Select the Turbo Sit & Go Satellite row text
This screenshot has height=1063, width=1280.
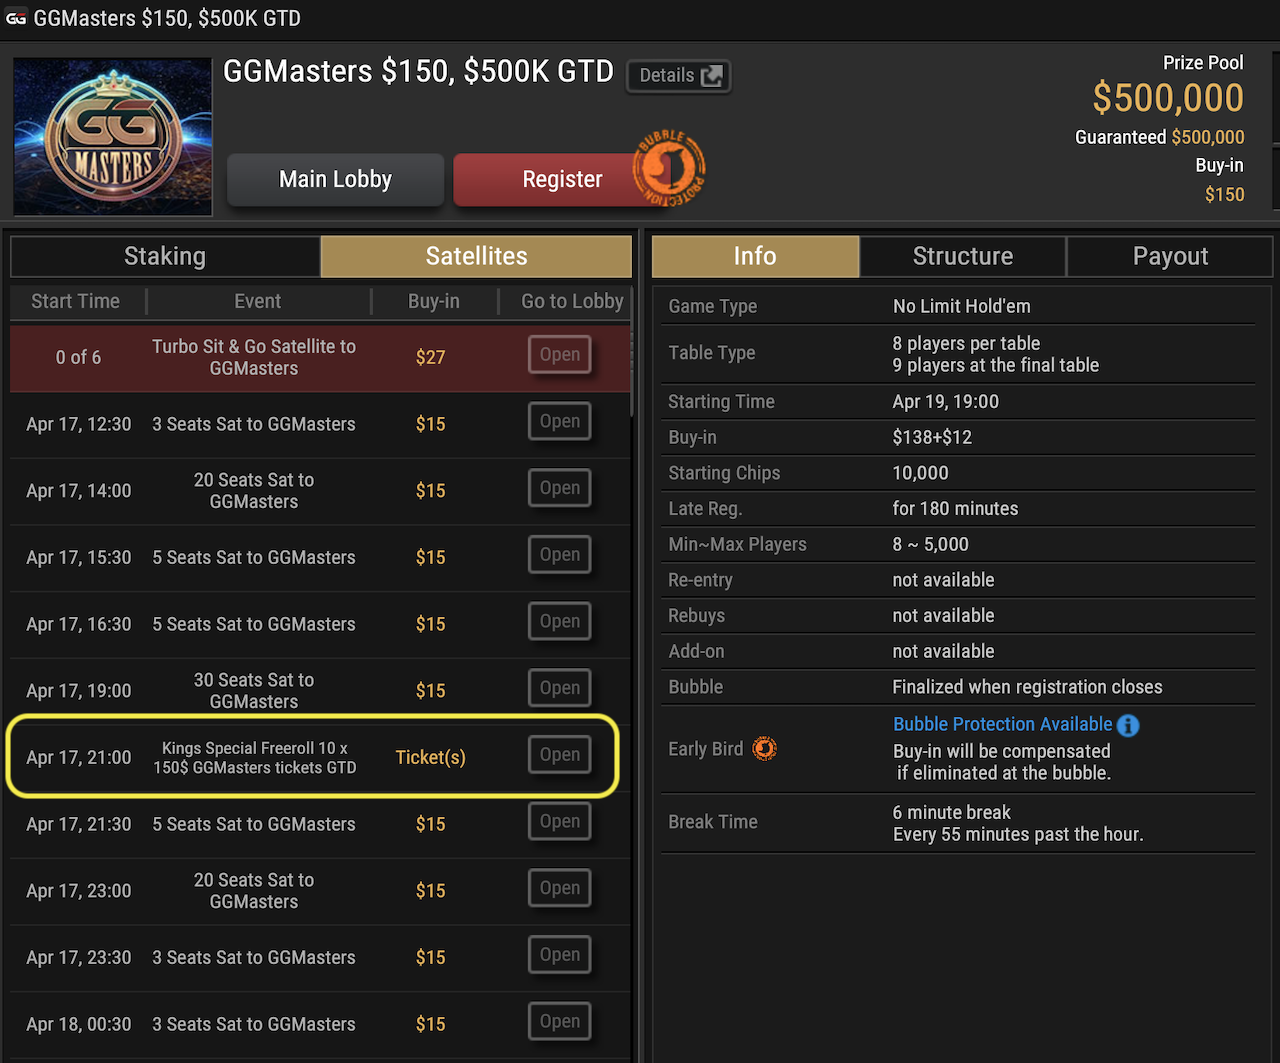(254, 357)
